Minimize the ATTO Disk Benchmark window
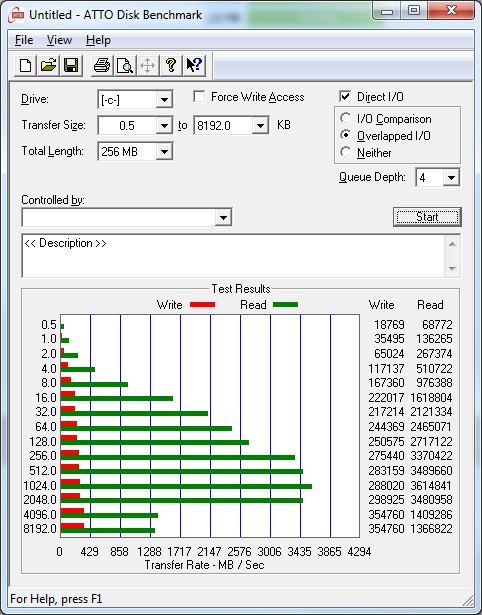The height and width of the screenshot is (615, 482). (x=387, y=11)
